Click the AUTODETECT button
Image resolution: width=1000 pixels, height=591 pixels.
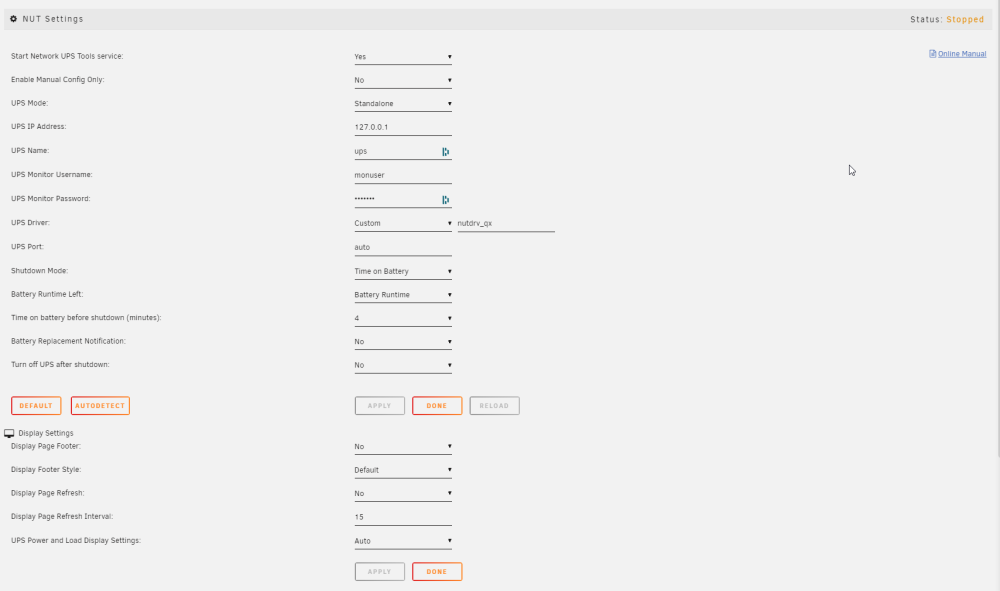[x=100, y=405]
